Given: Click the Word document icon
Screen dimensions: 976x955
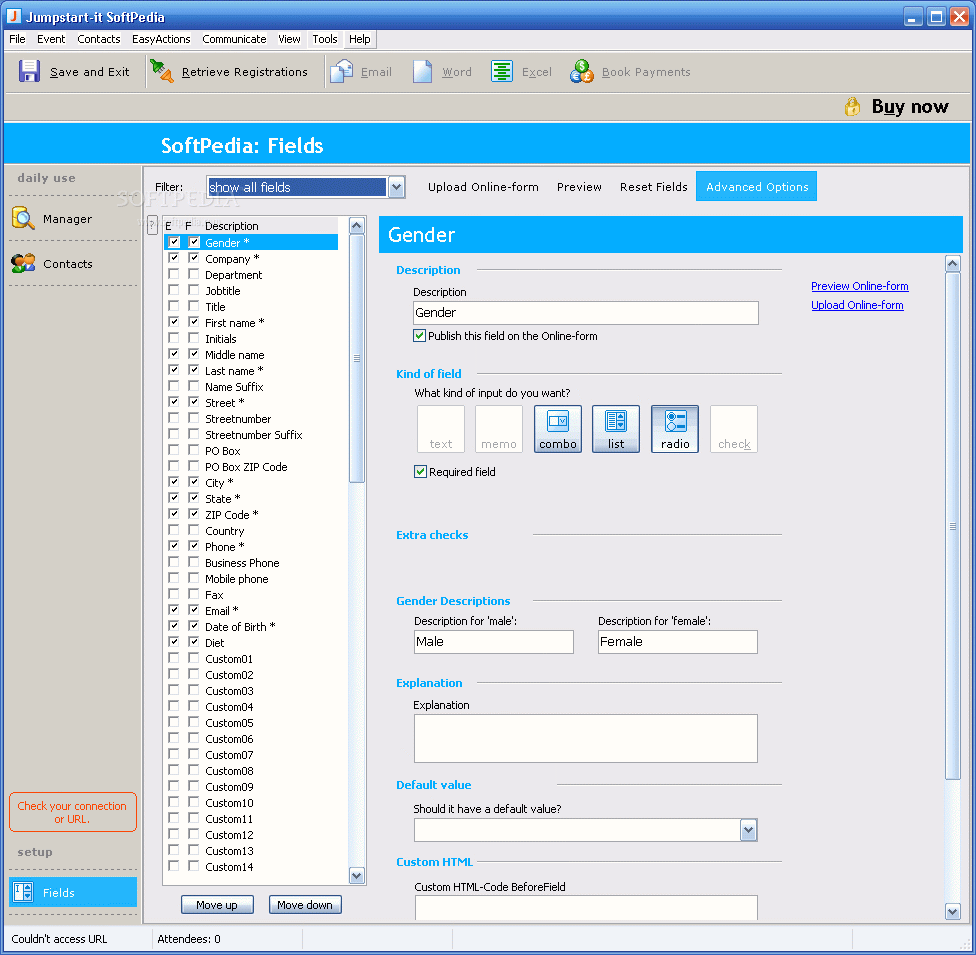Looking at the screenshot, I should coord(422,72).
